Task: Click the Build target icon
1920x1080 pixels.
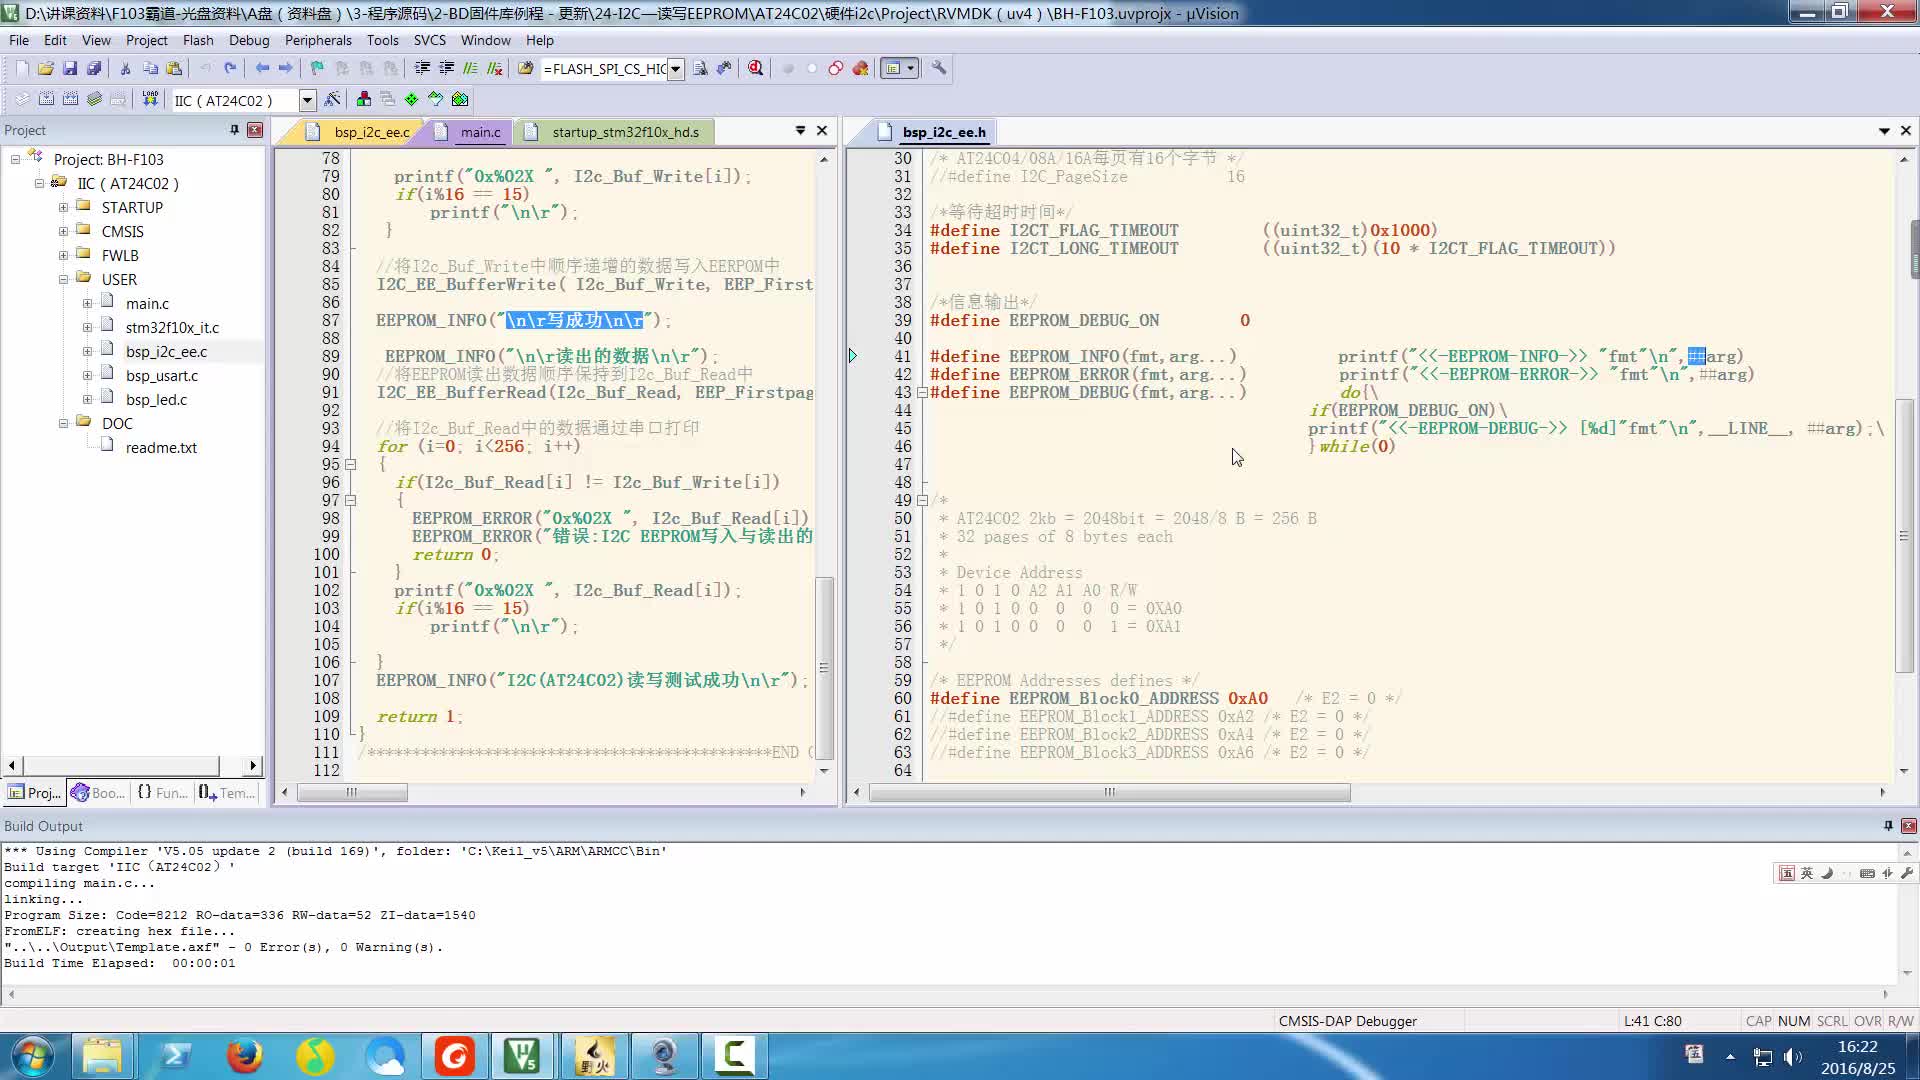Action: [46, 99]
